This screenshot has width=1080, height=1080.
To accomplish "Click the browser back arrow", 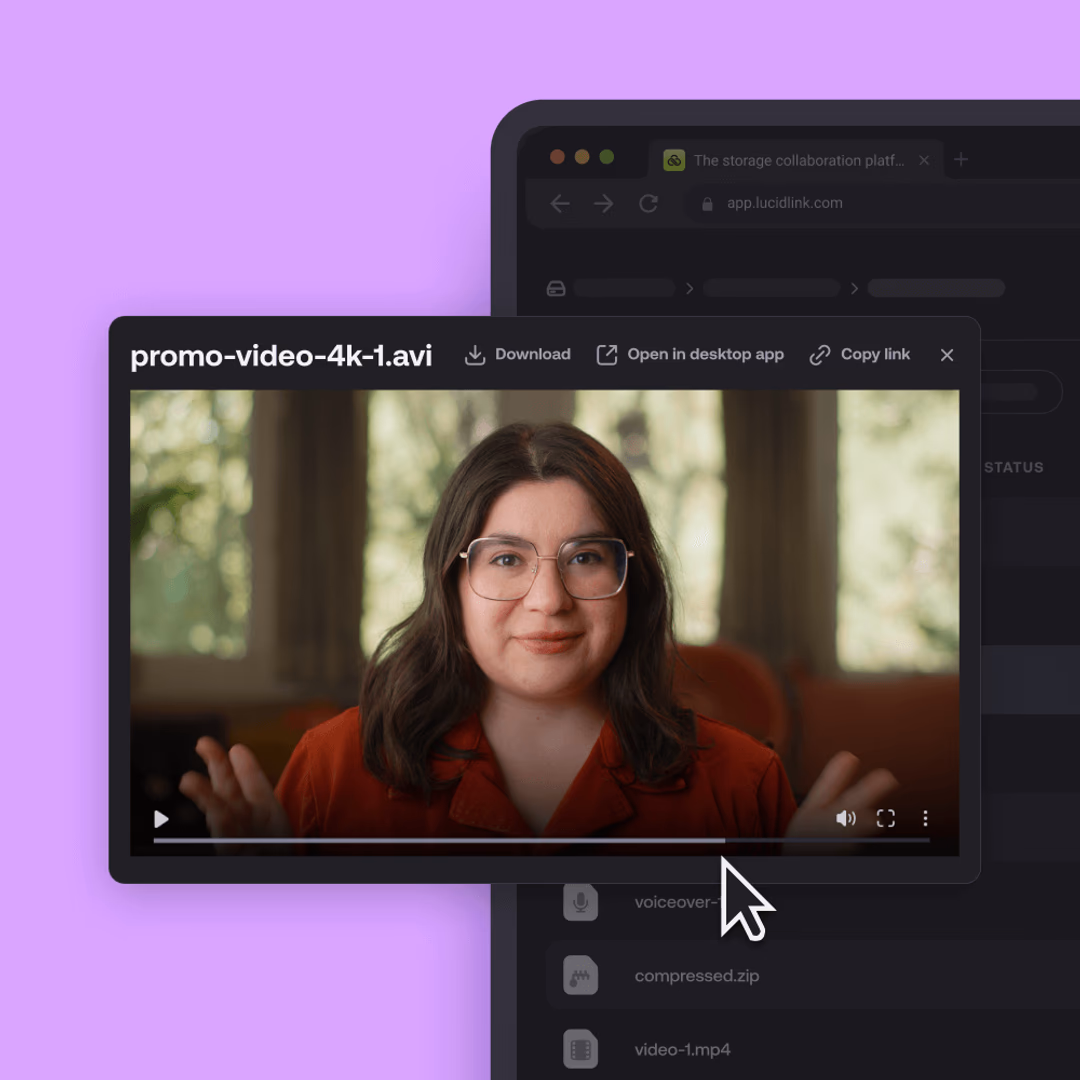I will point(560,203).
